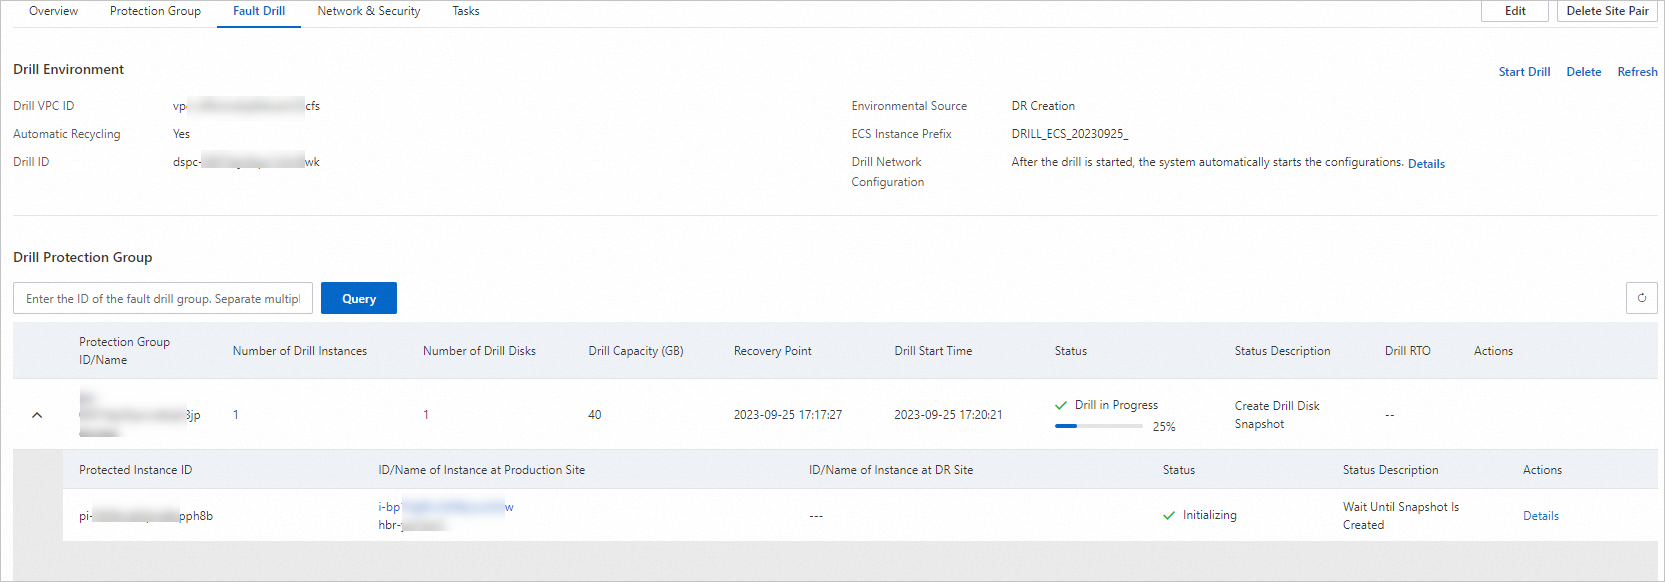
Task: Open Network & Security tab
Action: tap(368, 11)
